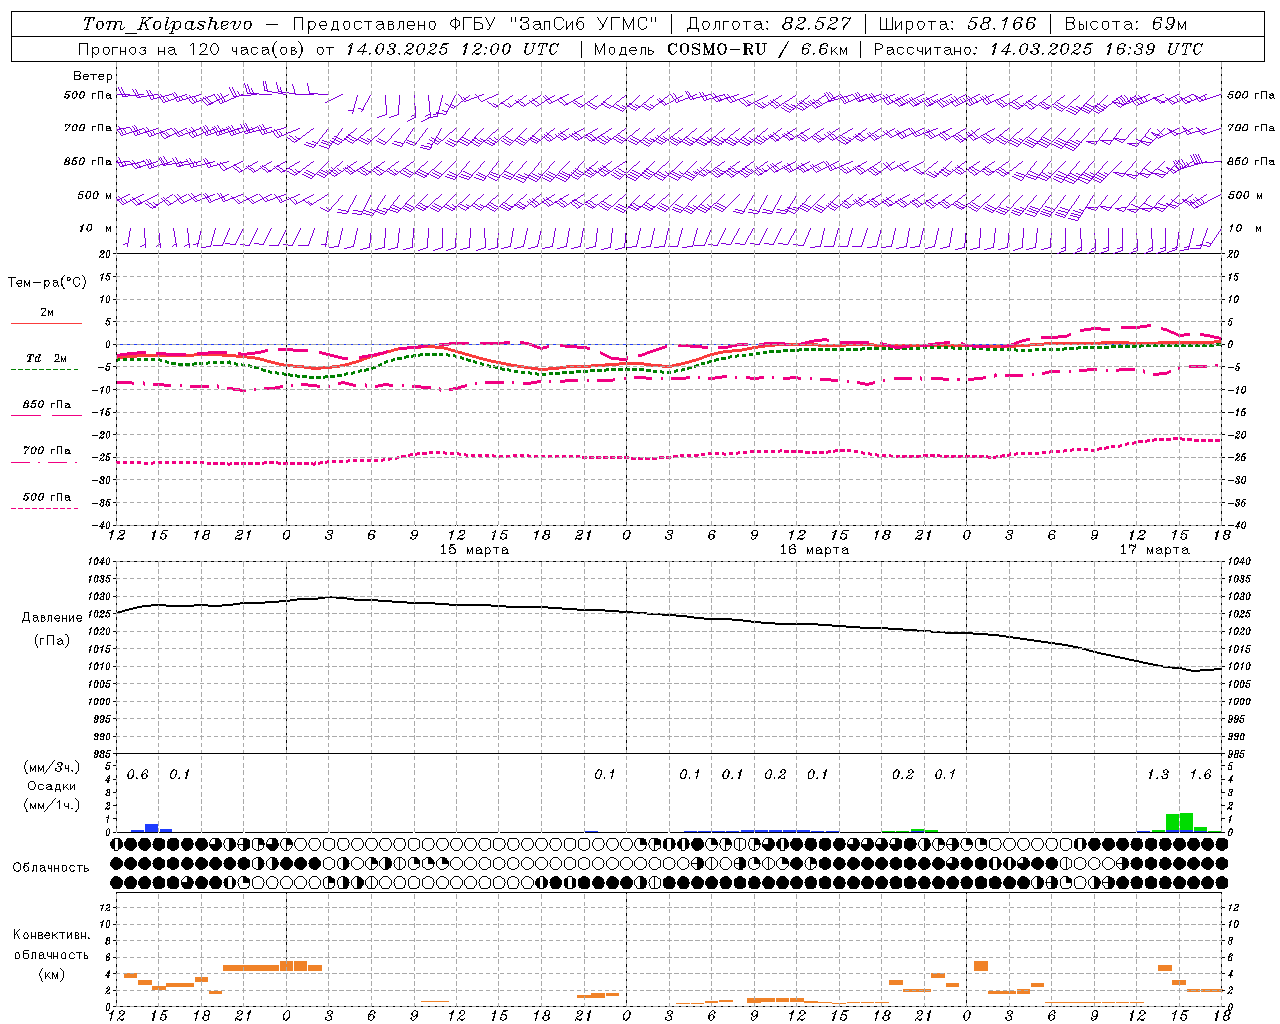Click the Осадки panel label
Screen dimensions: 1280x1024
(52, 786)
